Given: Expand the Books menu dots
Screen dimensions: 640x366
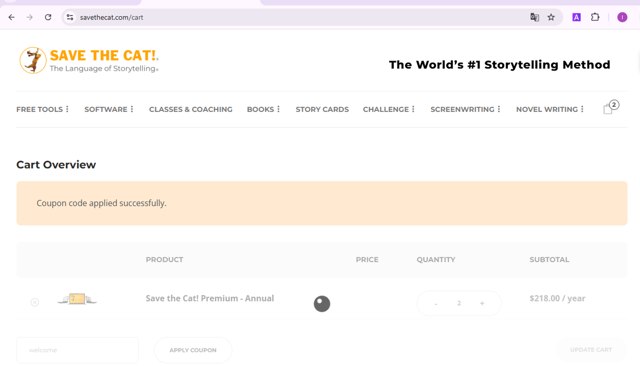Looking at the screenshot, I should [x=278, y=109].
